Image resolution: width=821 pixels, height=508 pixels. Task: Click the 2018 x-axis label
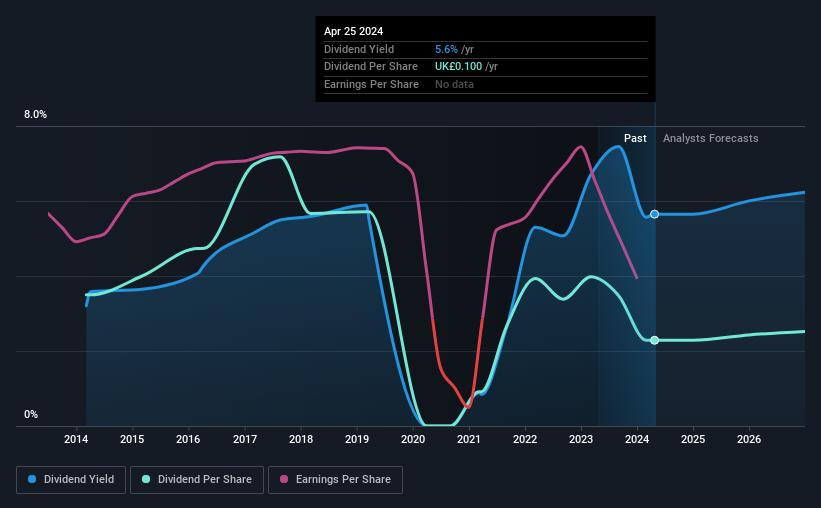pyautogui.click(x=301, y=439)
